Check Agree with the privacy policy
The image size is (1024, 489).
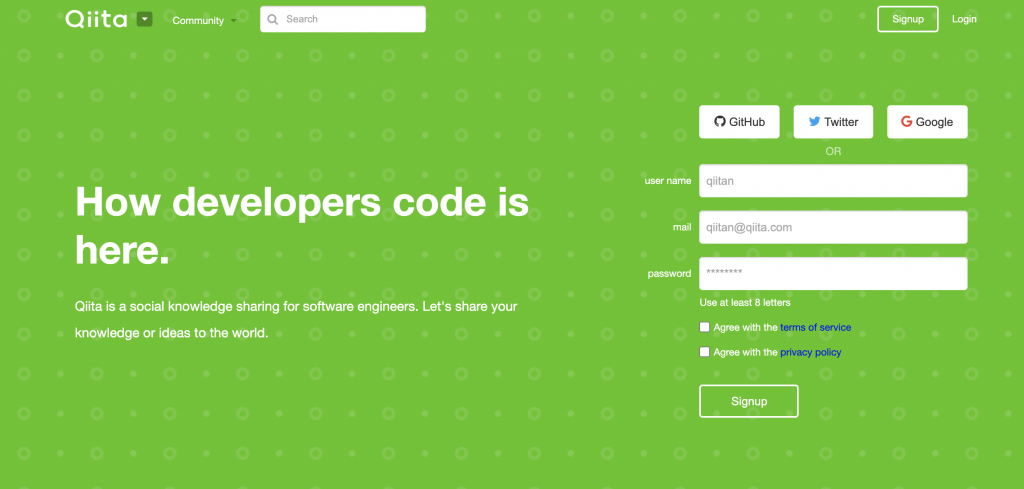(704, 352)
